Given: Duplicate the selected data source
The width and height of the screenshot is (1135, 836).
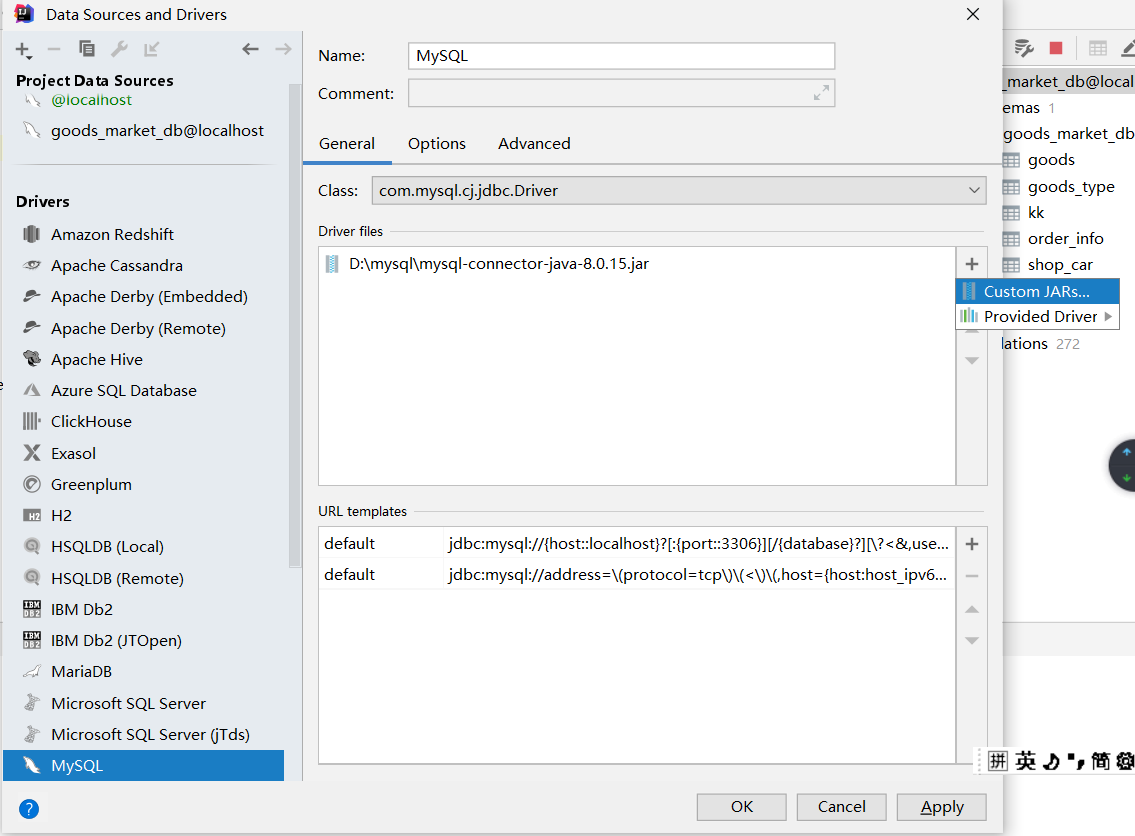Looking at the screenshot, I should 87,49.
